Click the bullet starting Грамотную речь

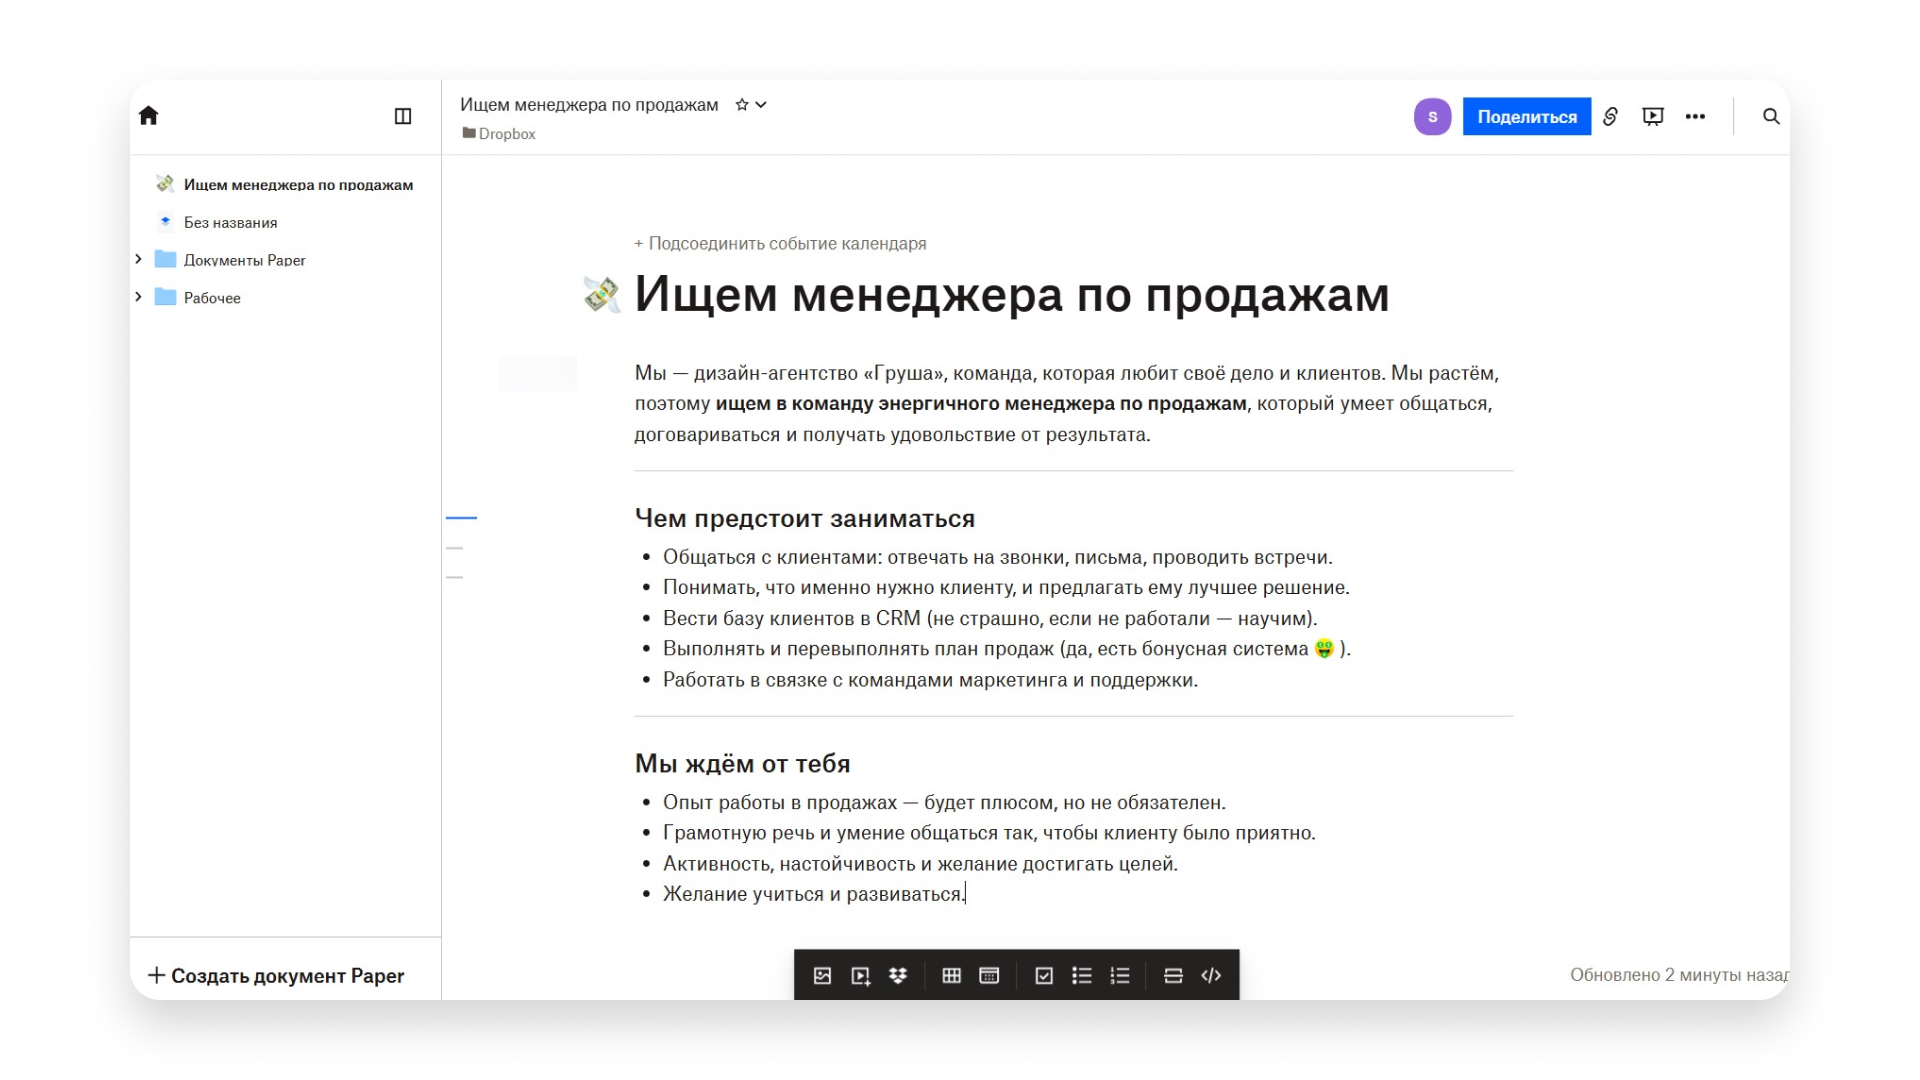click(989, 833)
